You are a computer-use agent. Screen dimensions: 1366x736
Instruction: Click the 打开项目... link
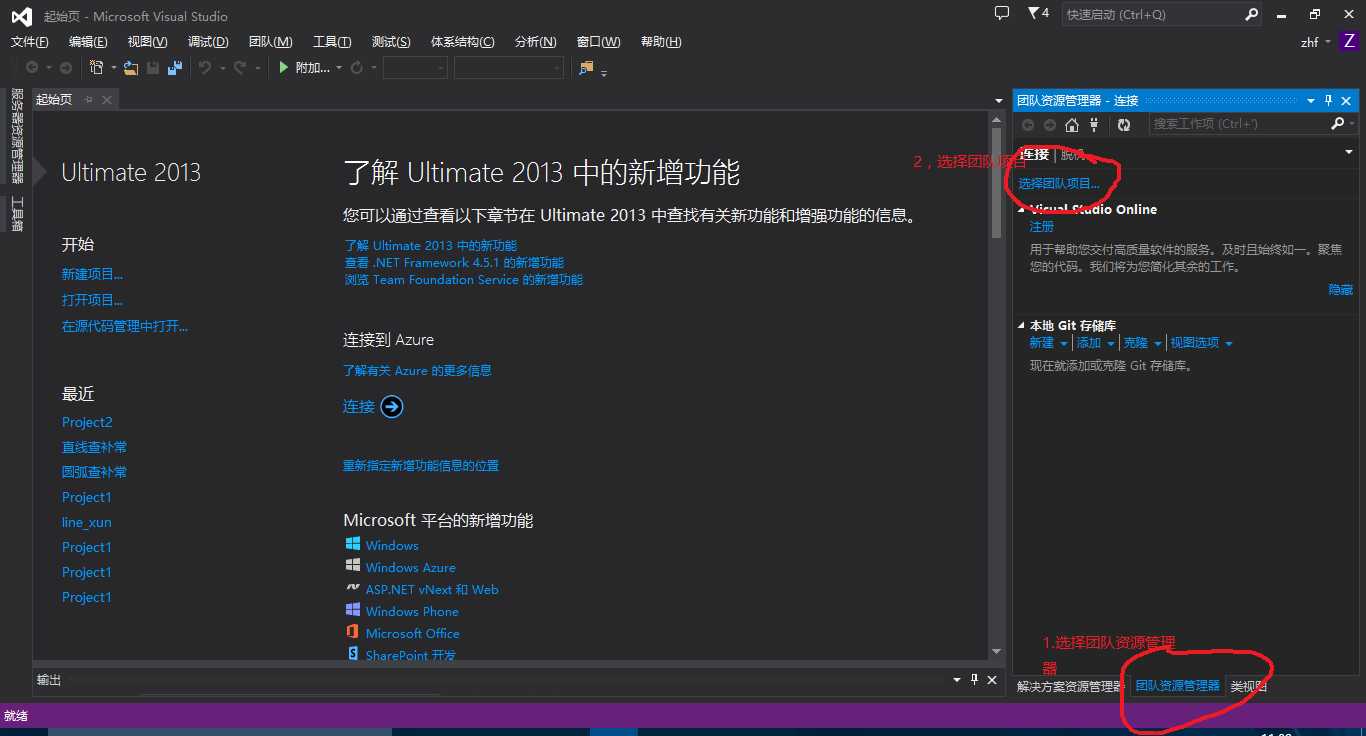[93, 300]
